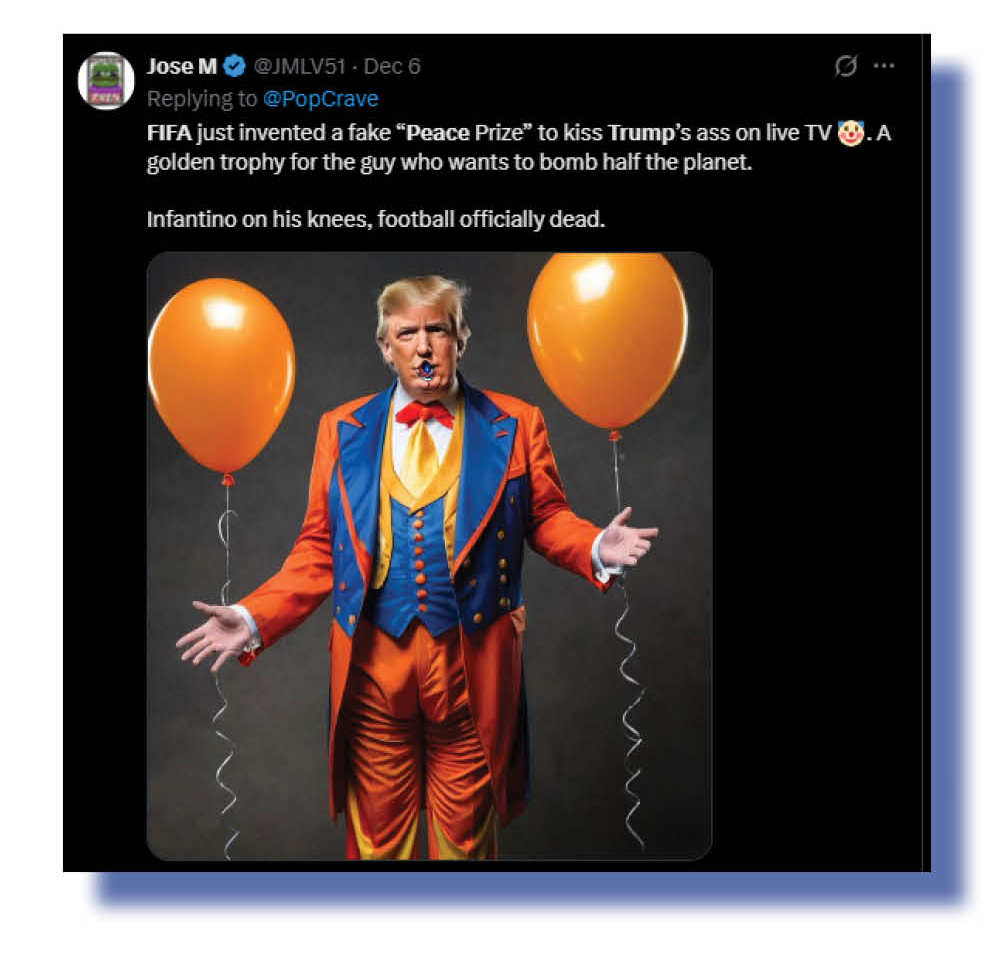The height and width of the screenshot is (966, 1001).
Task: Click the 'golden trophy' sentence text
Action: point(448,162)
